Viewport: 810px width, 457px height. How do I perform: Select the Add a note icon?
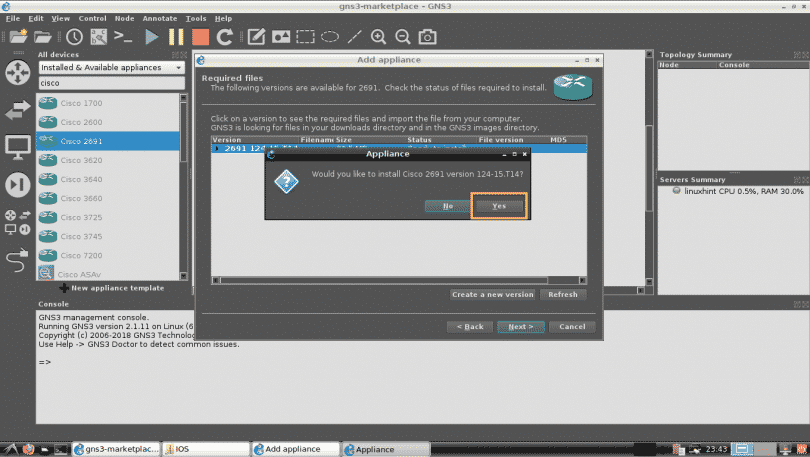tap(256, 37)
